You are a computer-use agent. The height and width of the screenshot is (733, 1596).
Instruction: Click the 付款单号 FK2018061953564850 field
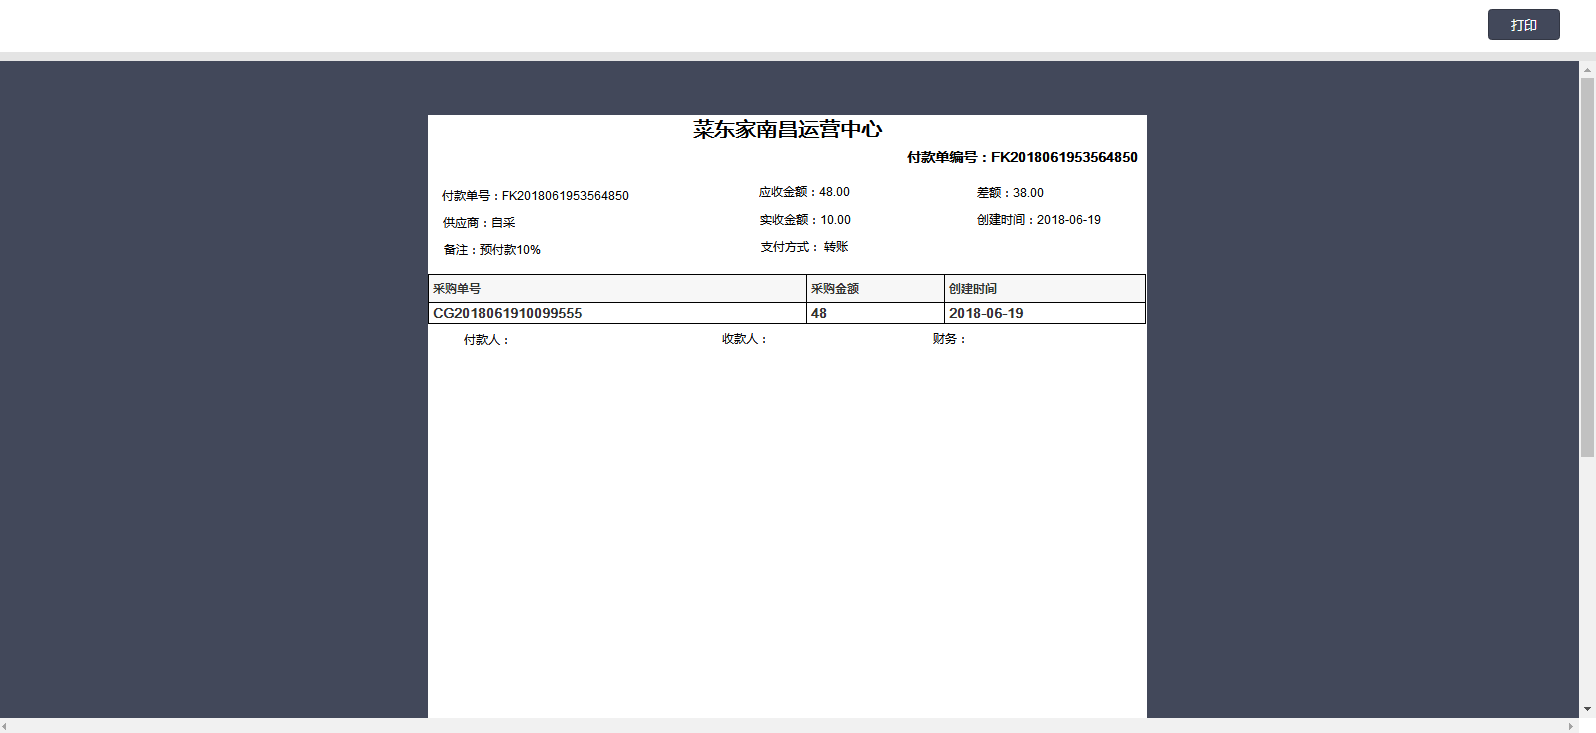(x=535, y=196)
